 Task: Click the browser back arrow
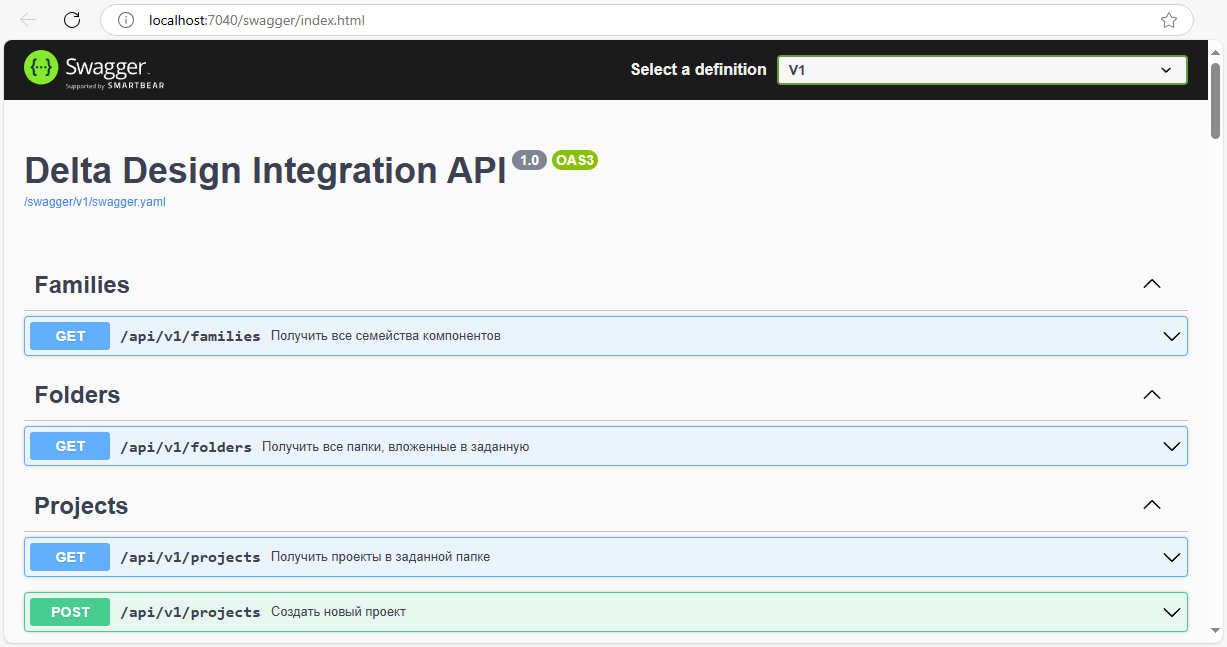click(x=28, y=20)
